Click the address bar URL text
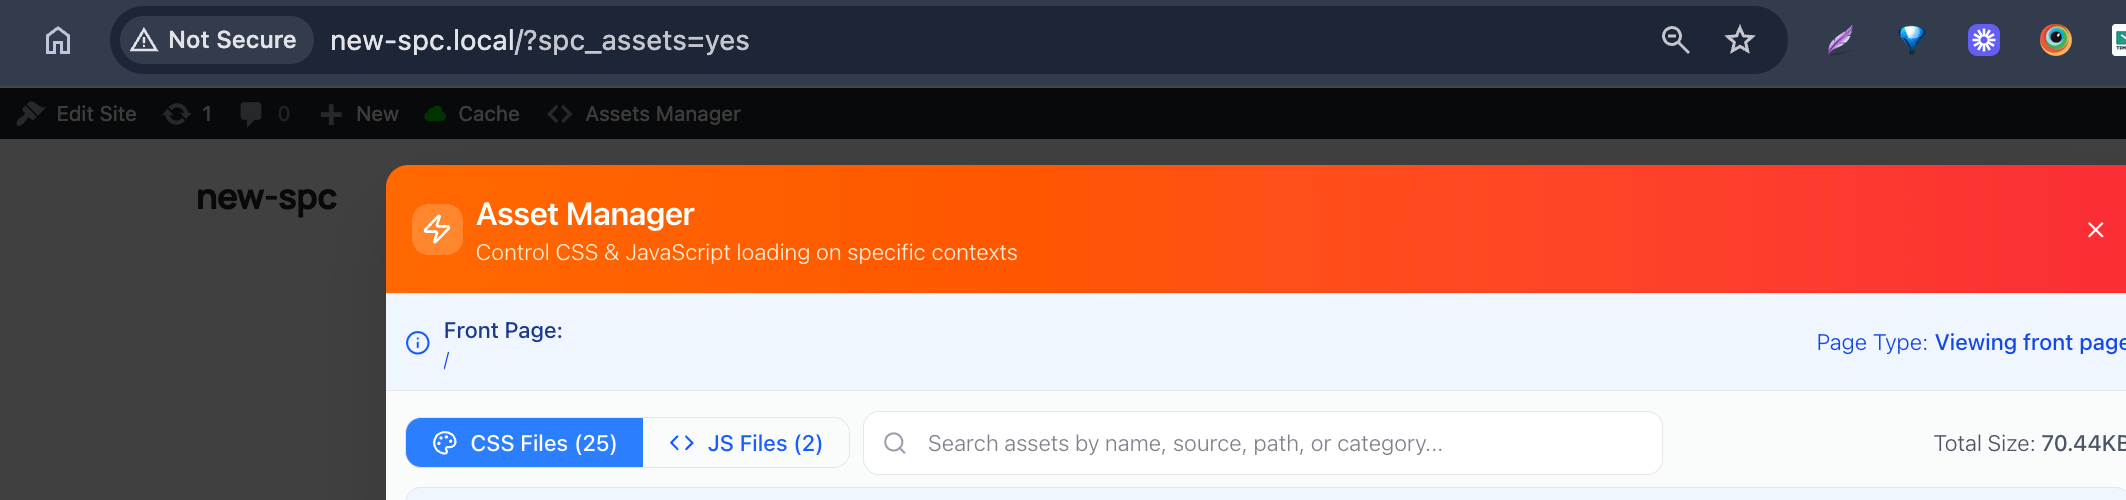 [x=539, y=40]
